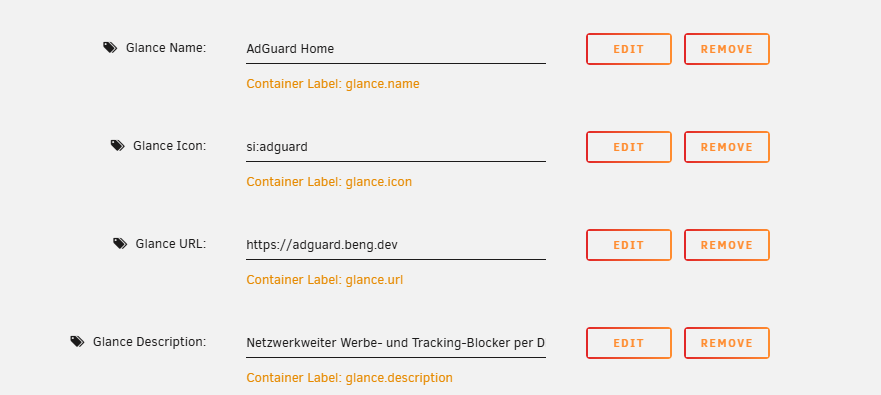Click the Container Label: glance.description text
Viewport: 881px width, 395px height.
[x=349, y=378]
